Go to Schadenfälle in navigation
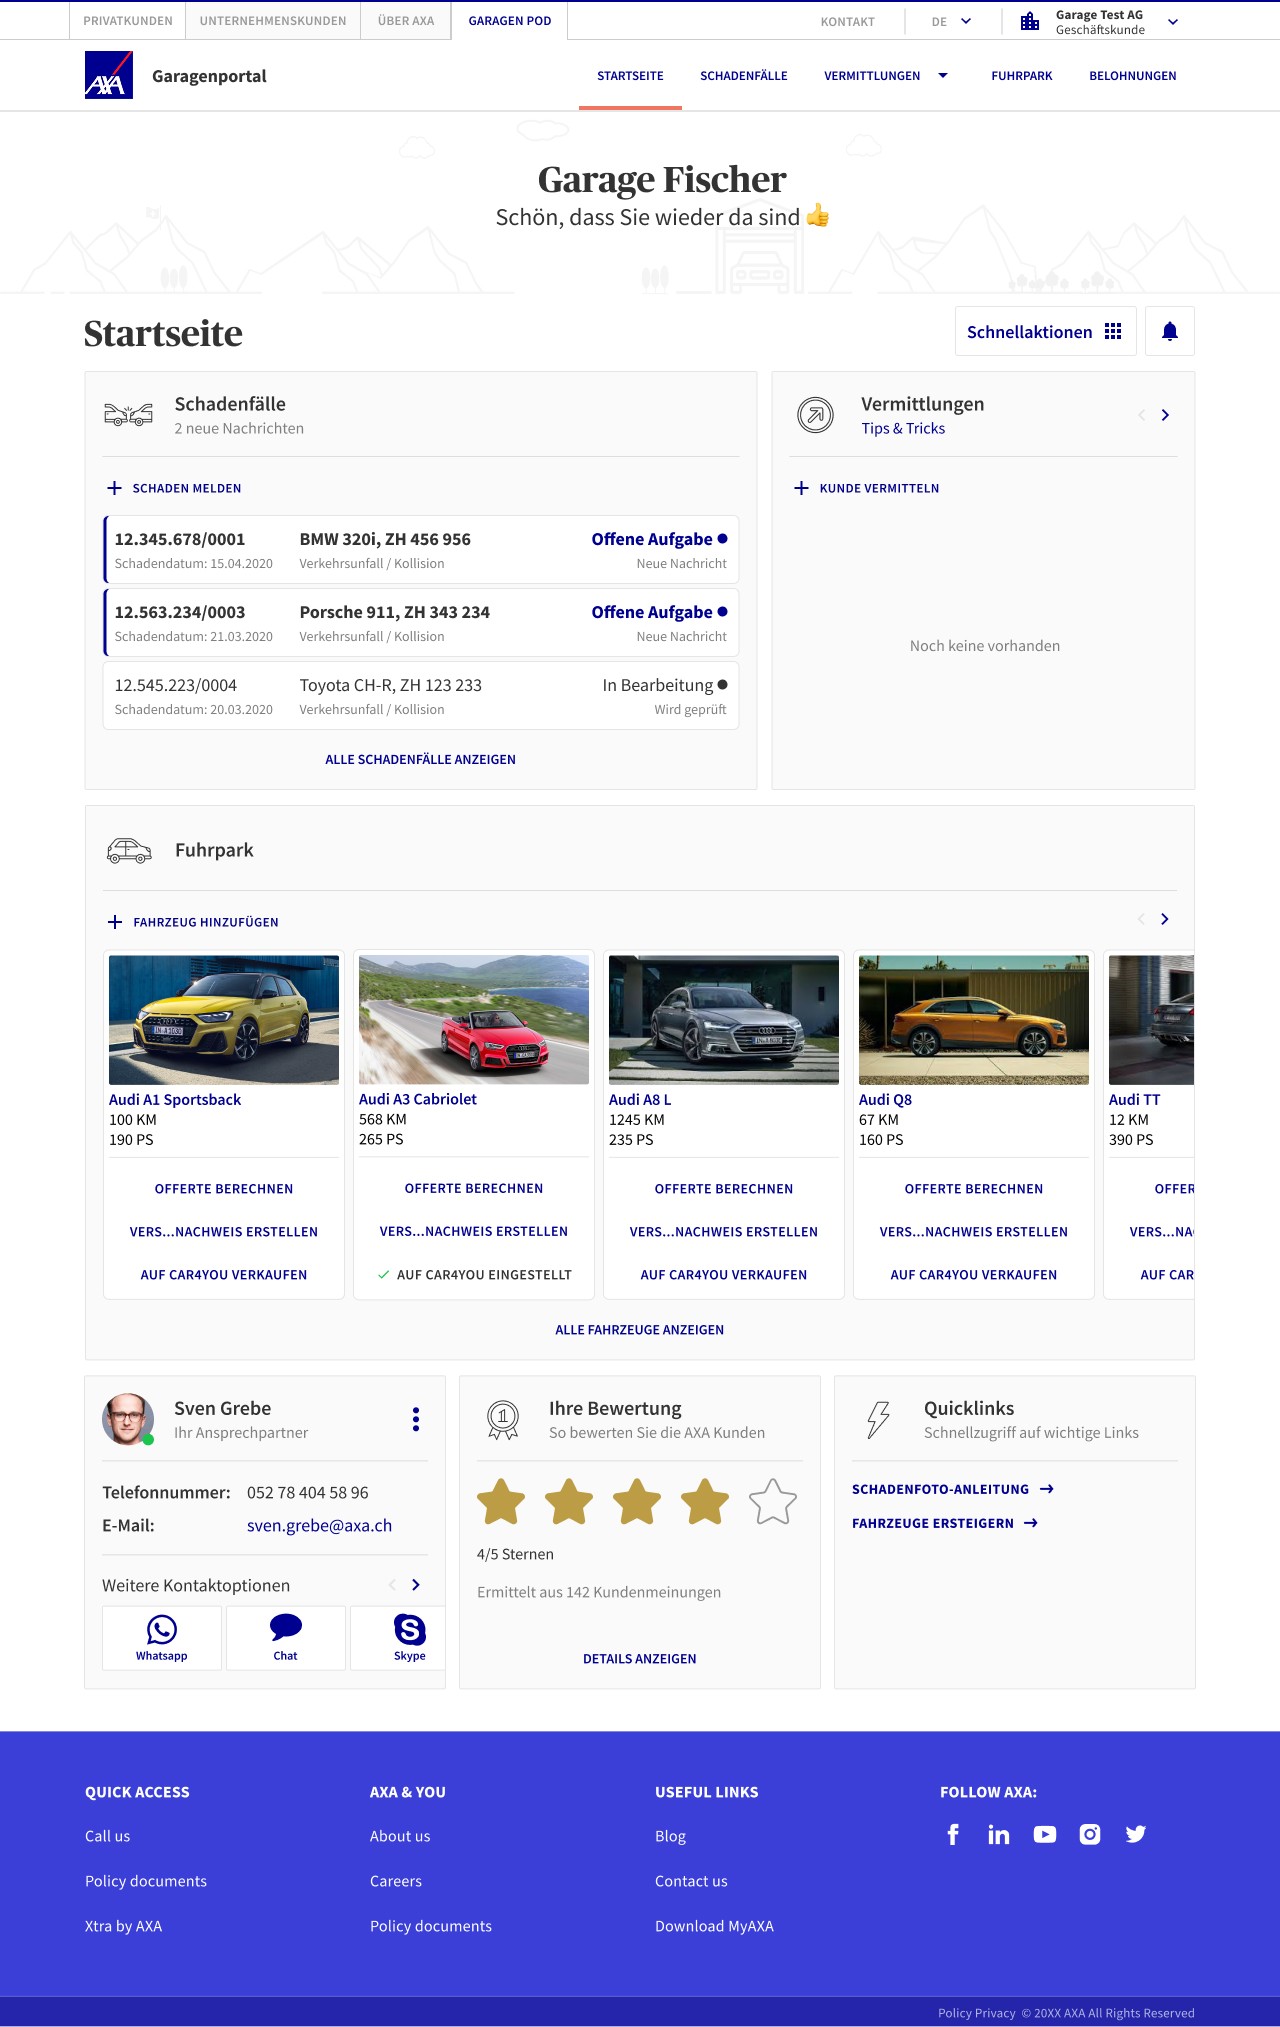 pos(744,76)
